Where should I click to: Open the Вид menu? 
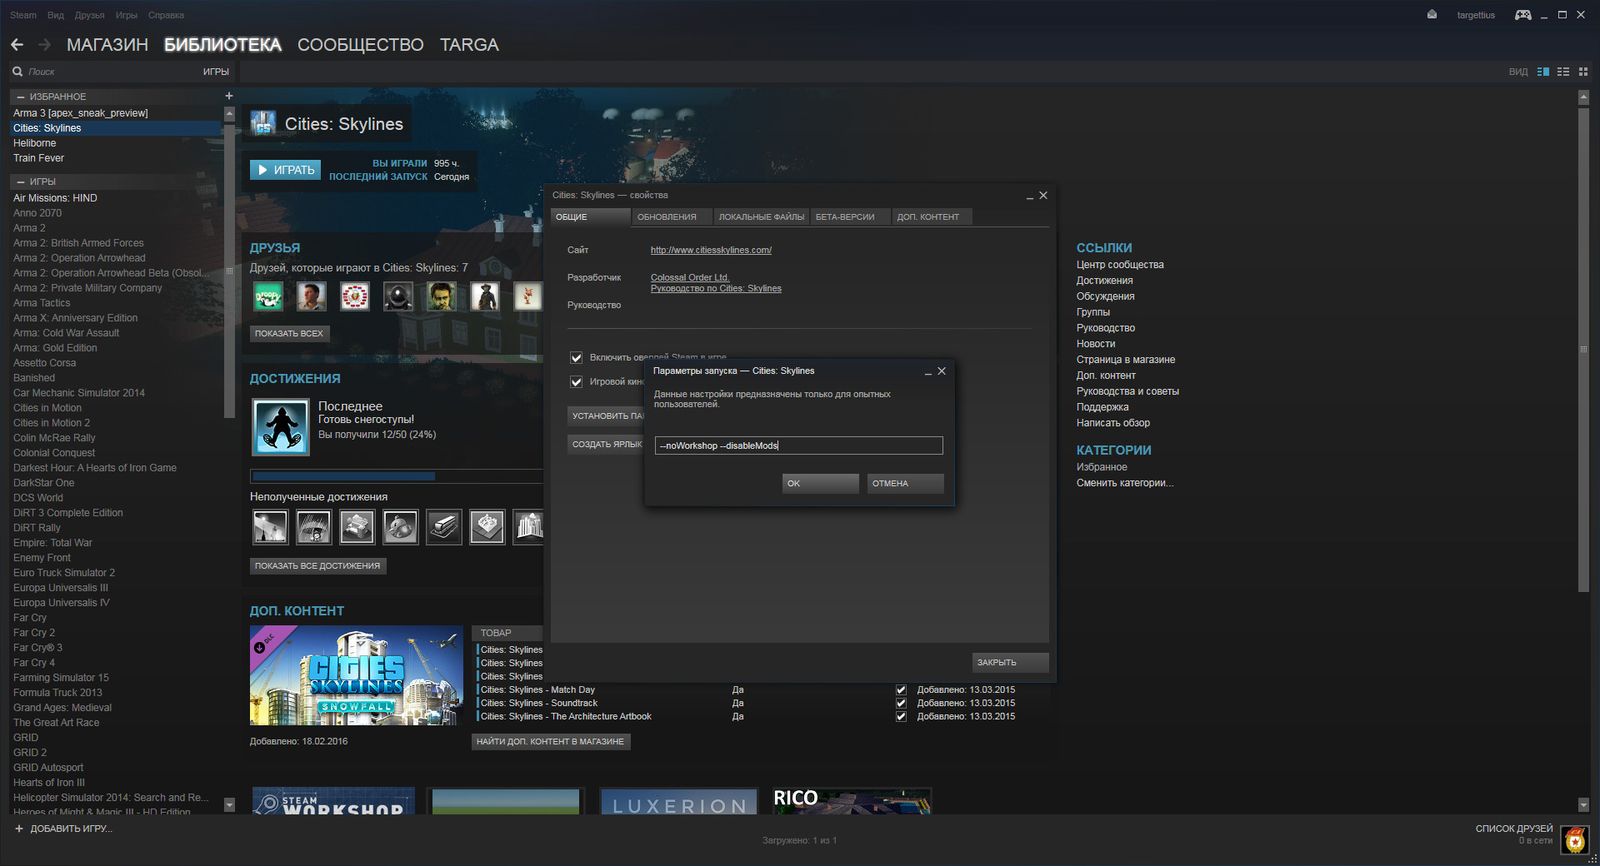coord(56,15)
